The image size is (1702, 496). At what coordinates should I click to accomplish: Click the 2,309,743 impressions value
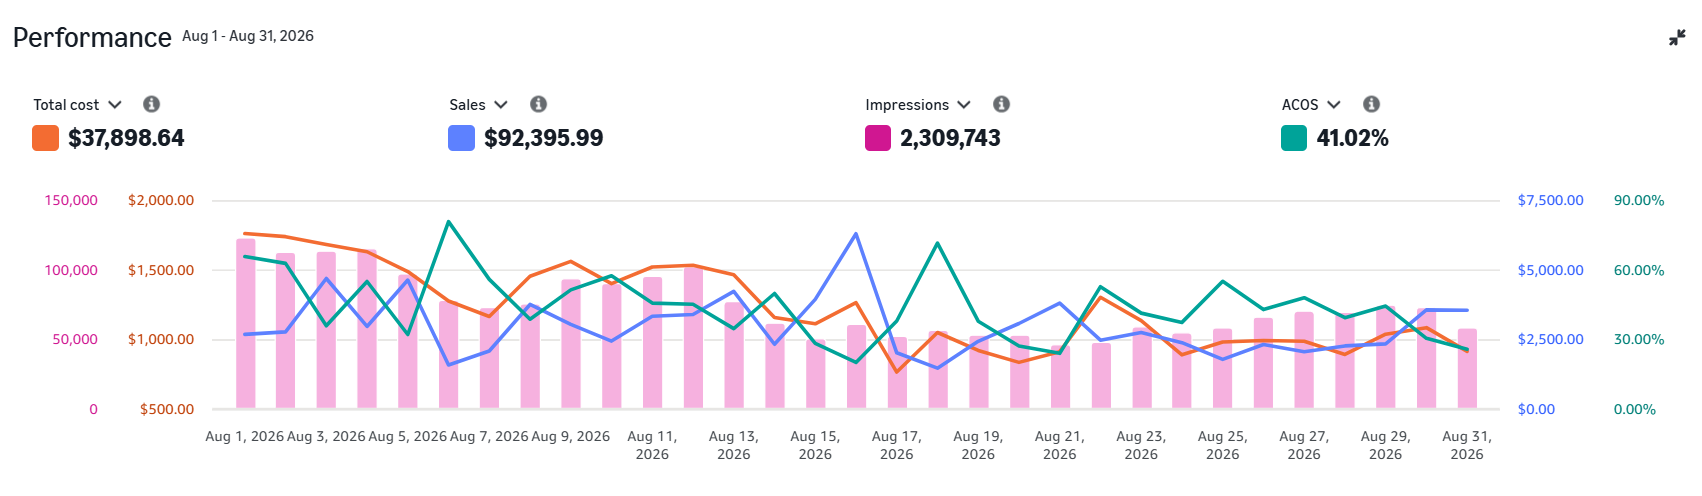[x=950, y=138]
